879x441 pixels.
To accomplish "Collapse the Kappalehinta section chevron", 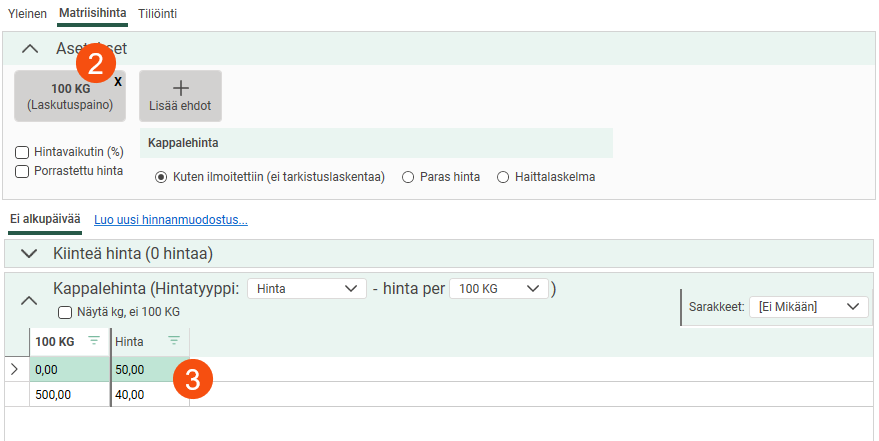I will (x=30, y=299).
